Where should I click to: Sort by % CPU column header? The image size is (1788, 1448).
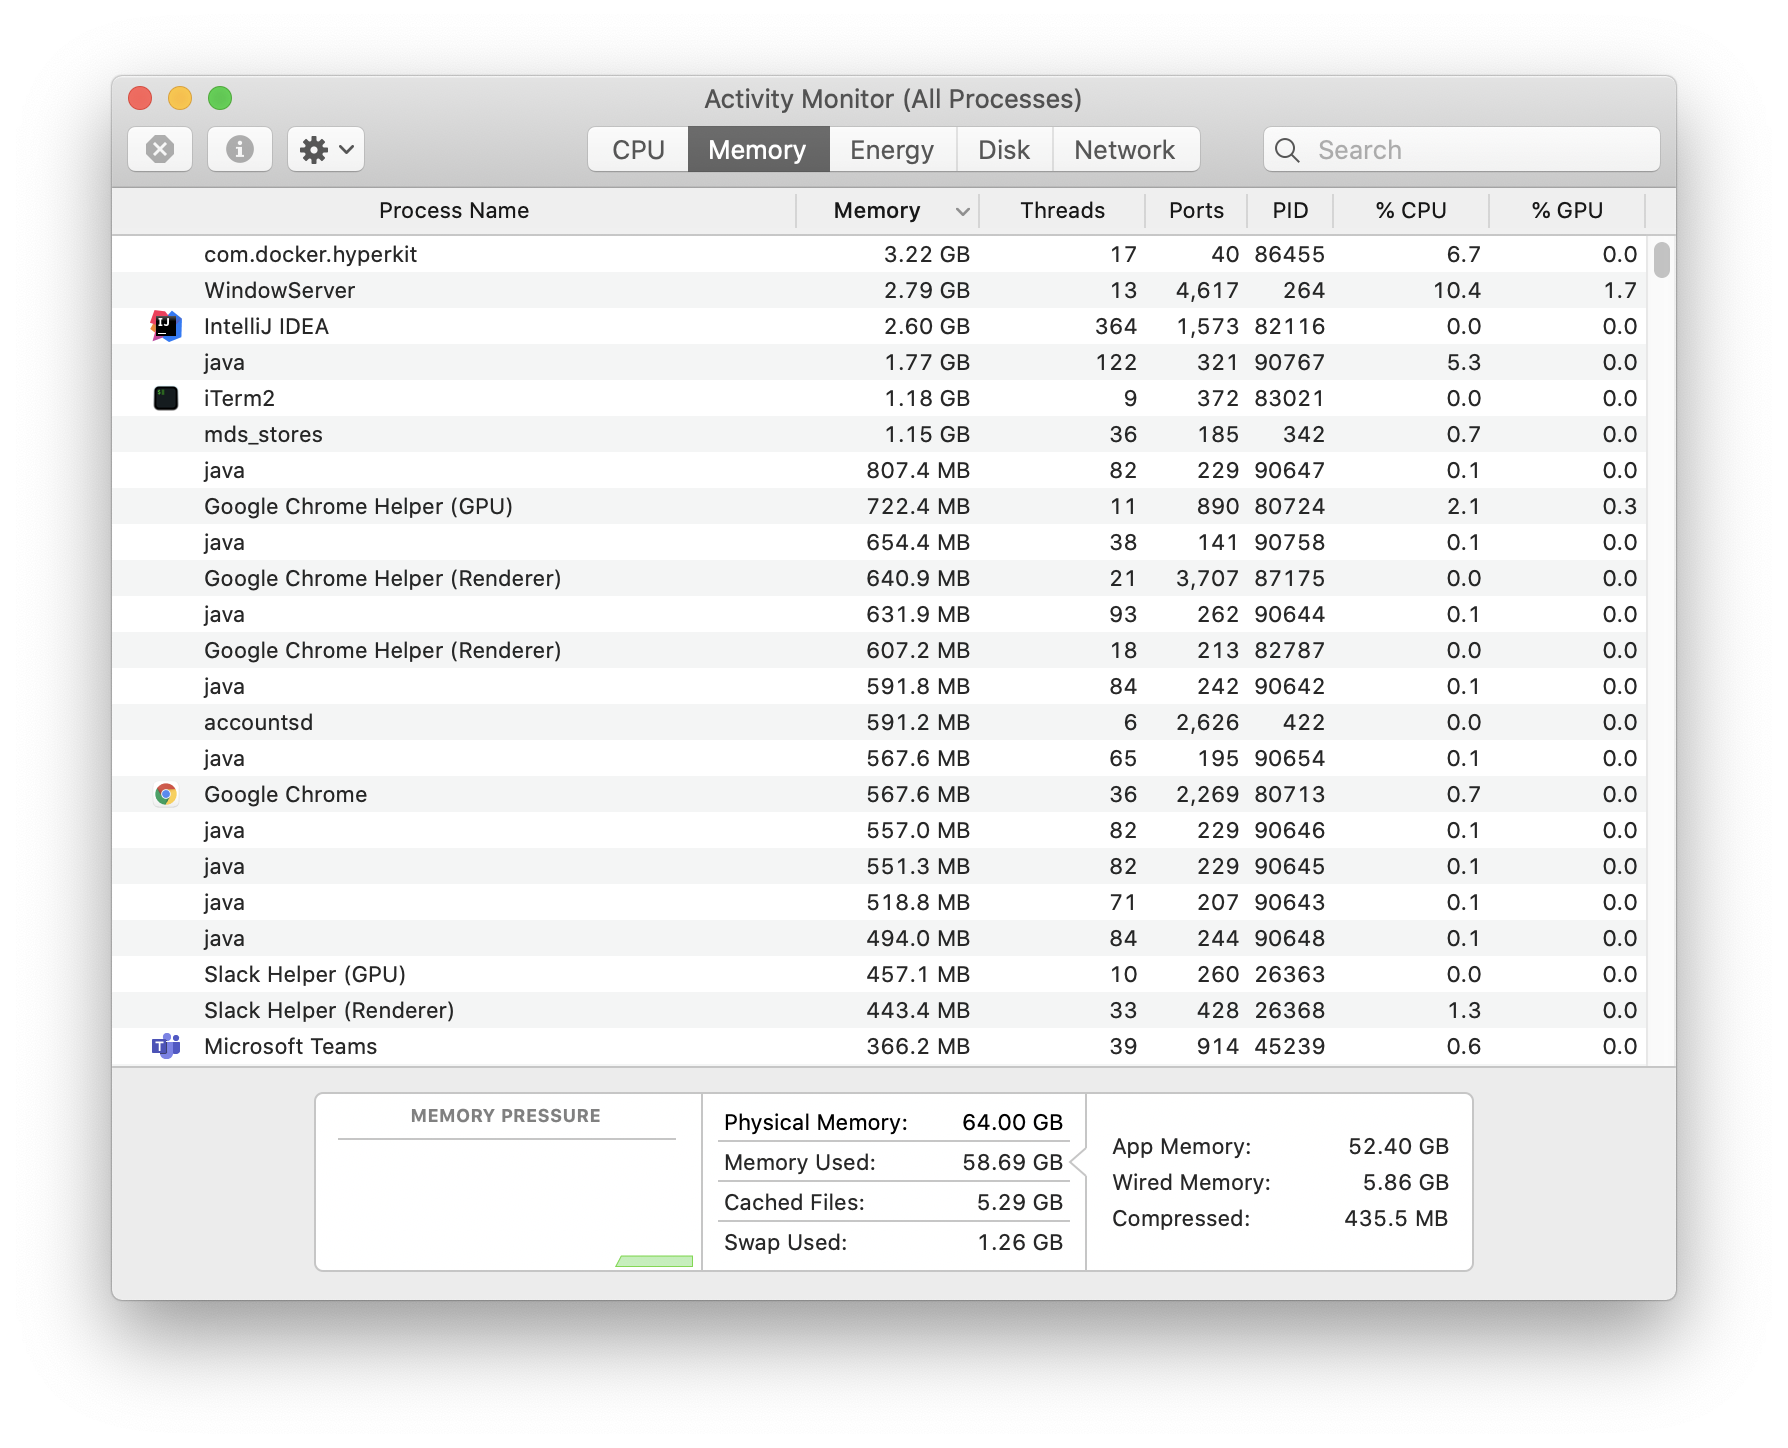tap(1411, 211)
